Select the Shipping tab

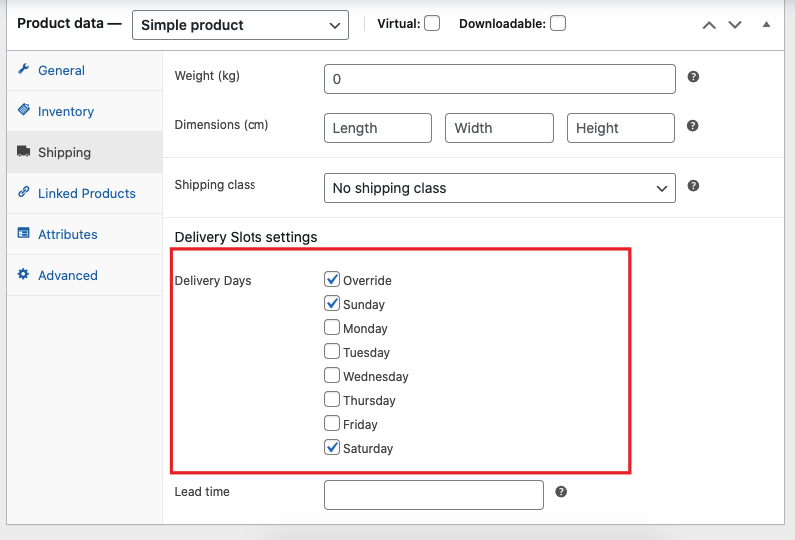[85, 152]
